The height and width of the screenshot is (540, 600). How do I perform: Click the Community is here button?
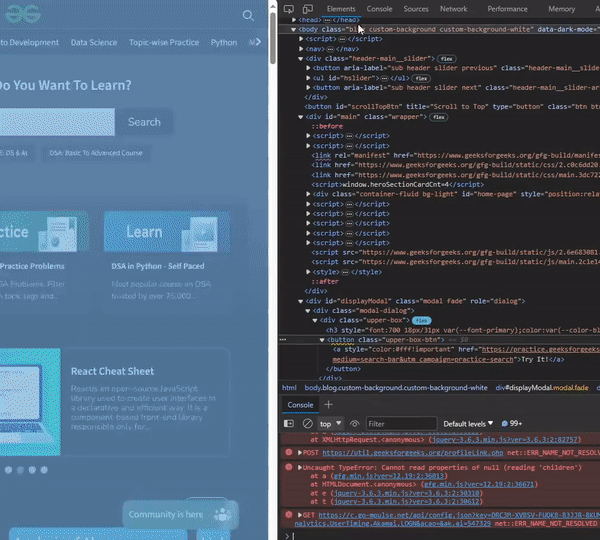[x=181, y=514]
